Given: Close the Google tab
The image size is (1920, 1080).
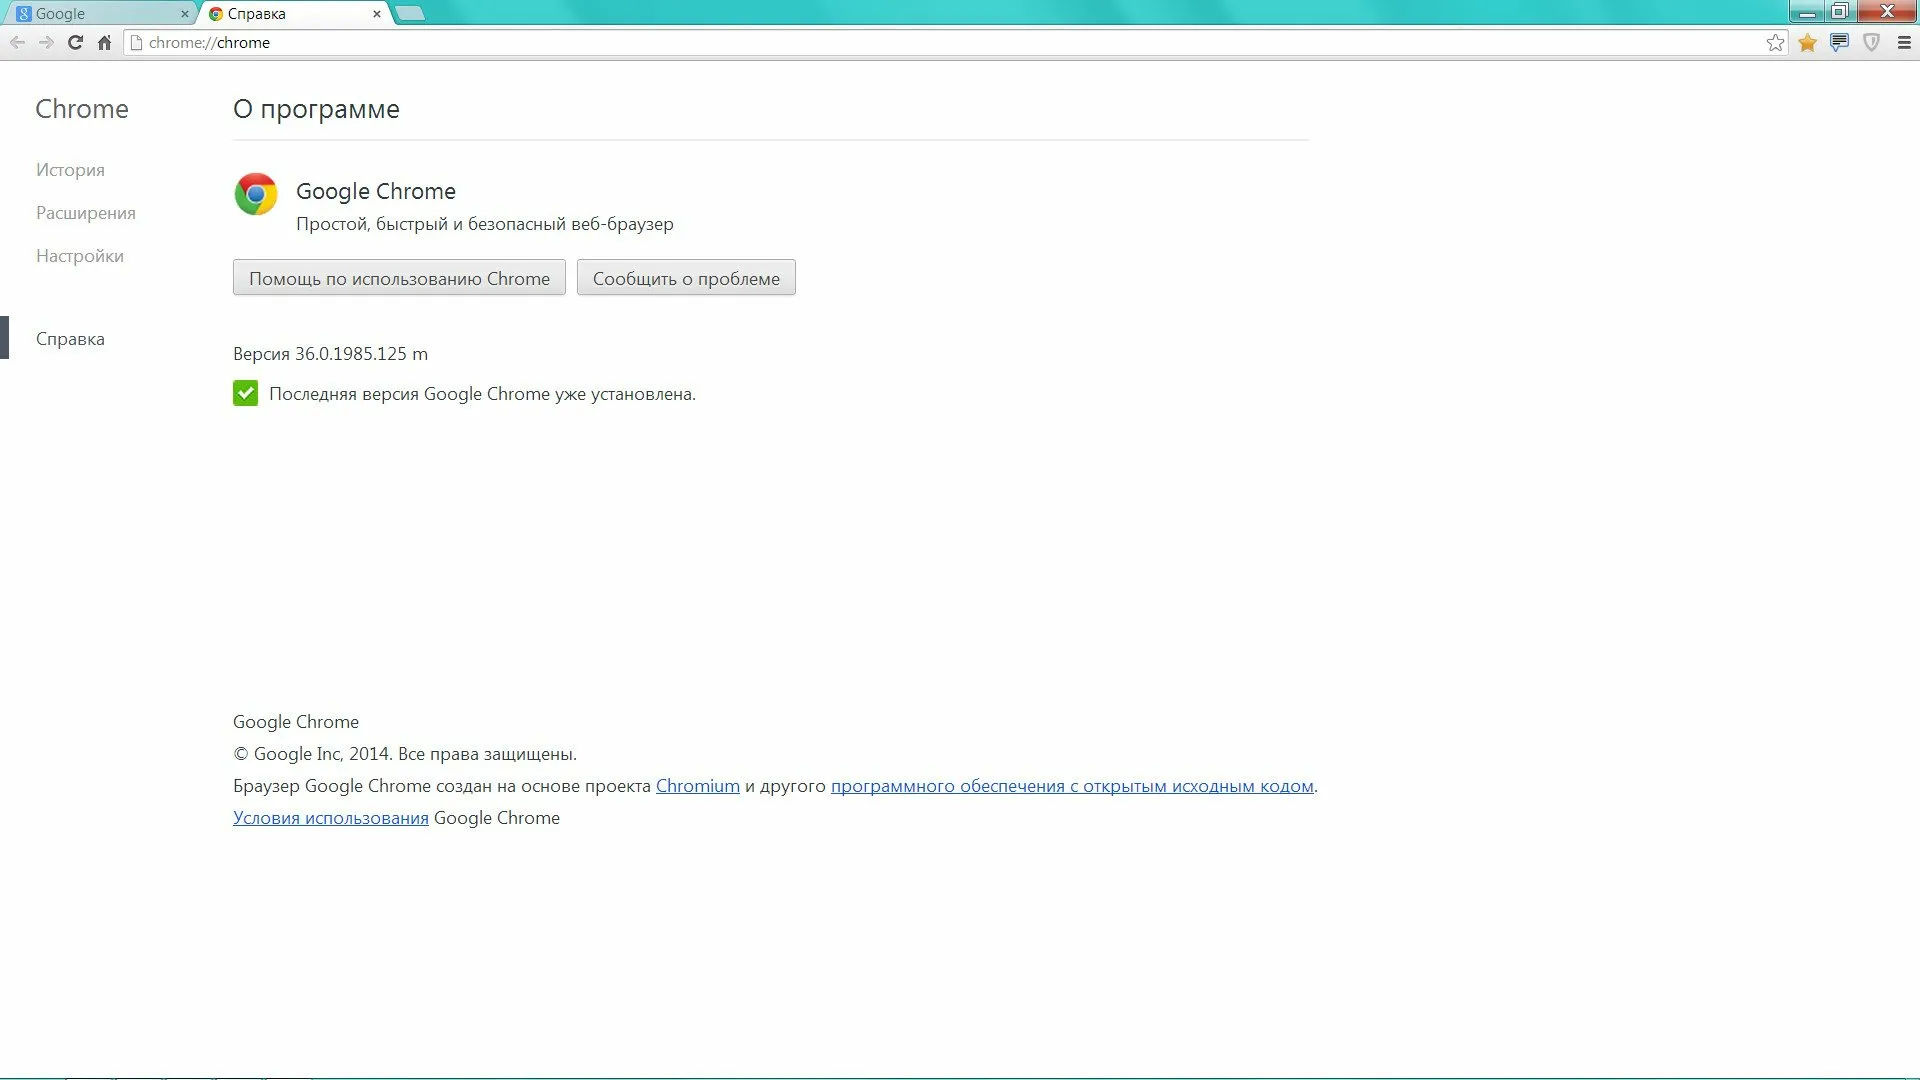Looking at the screenshot, I should [x=184, y=14].
